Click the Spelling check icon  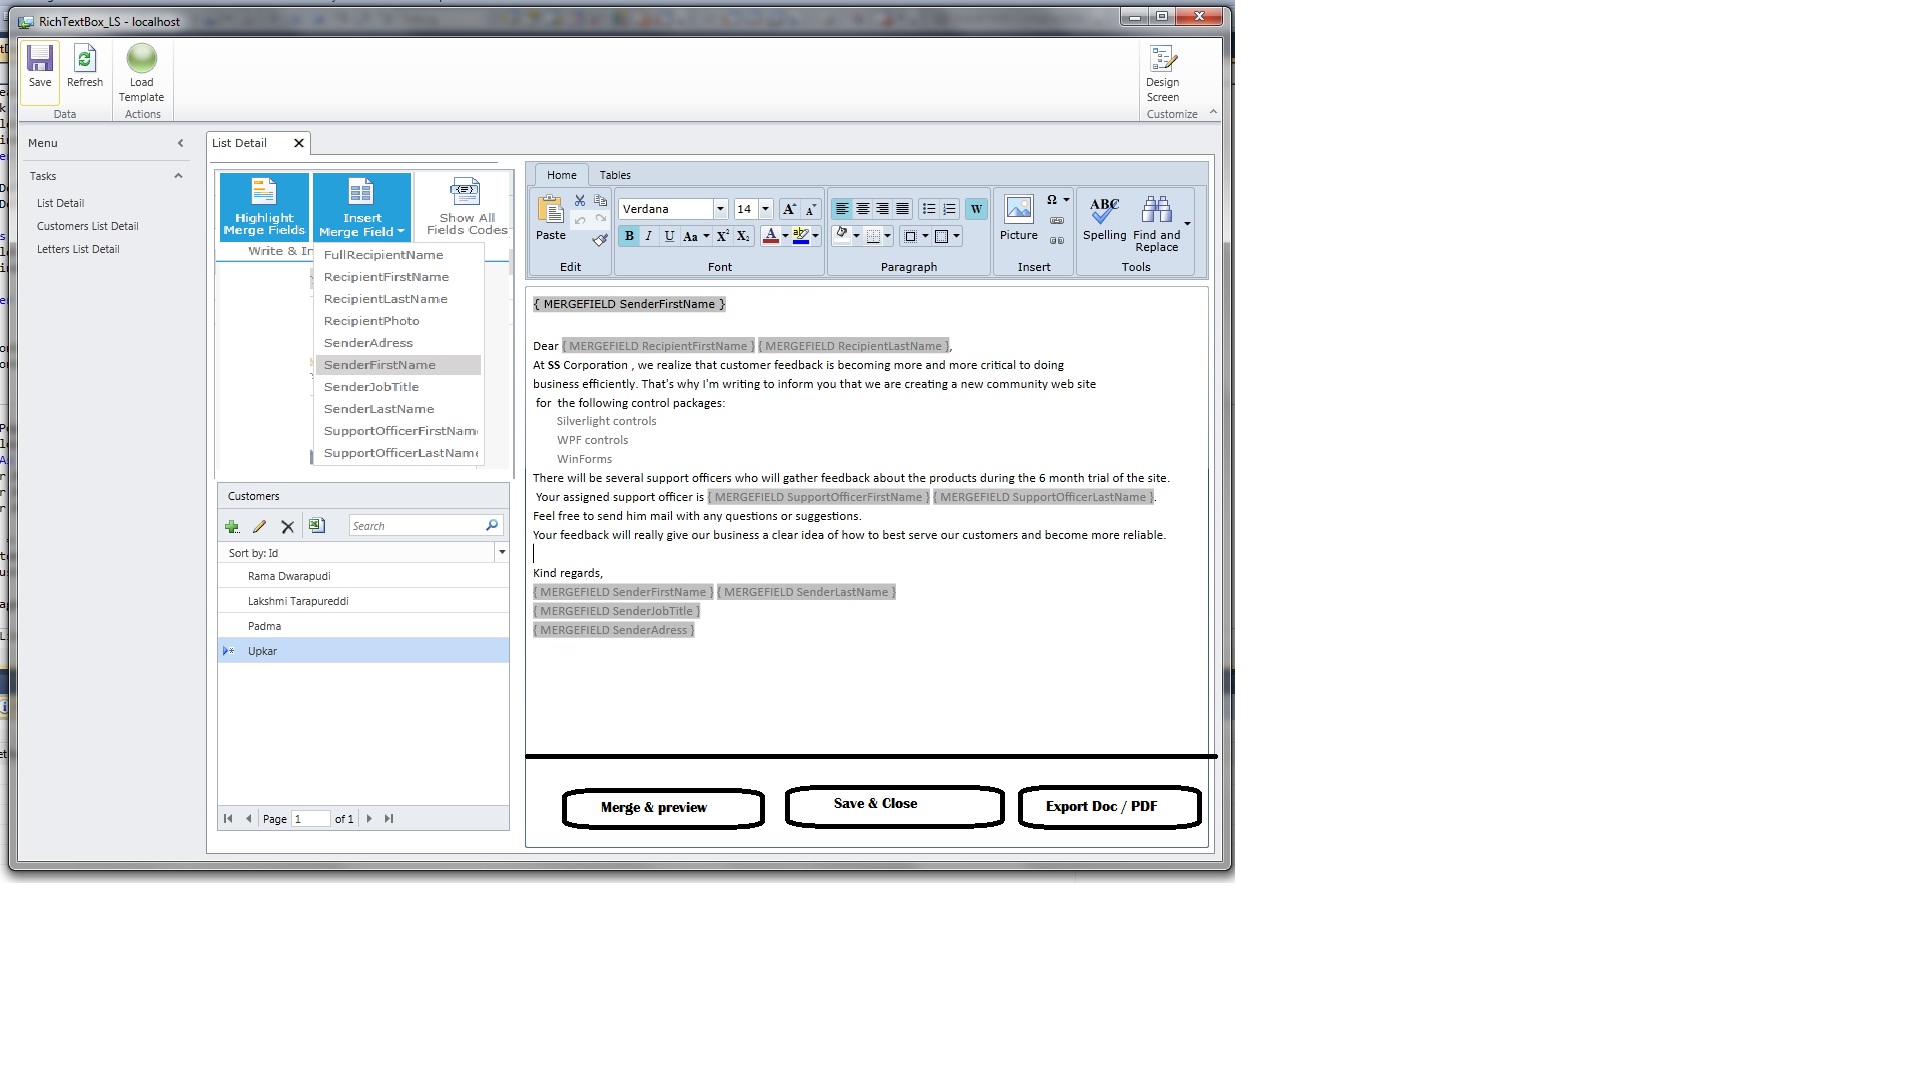click(x=1104, y=212)
